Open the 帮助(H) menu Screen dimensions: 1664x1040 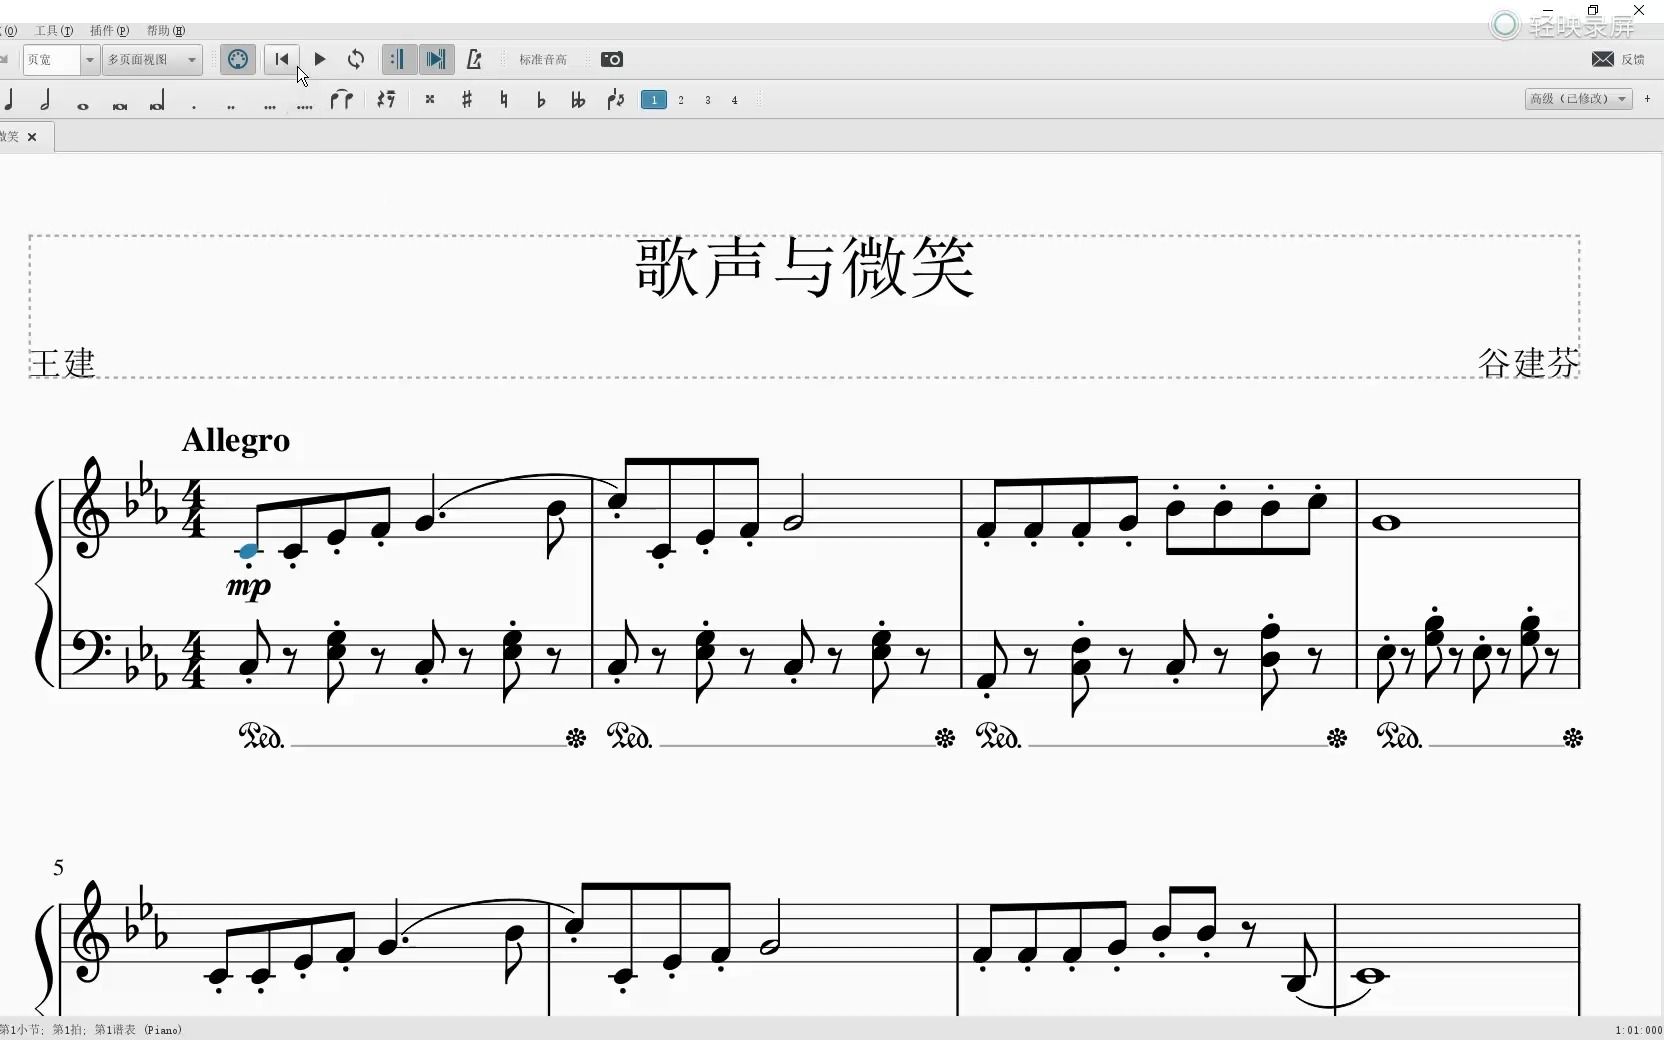166,31
